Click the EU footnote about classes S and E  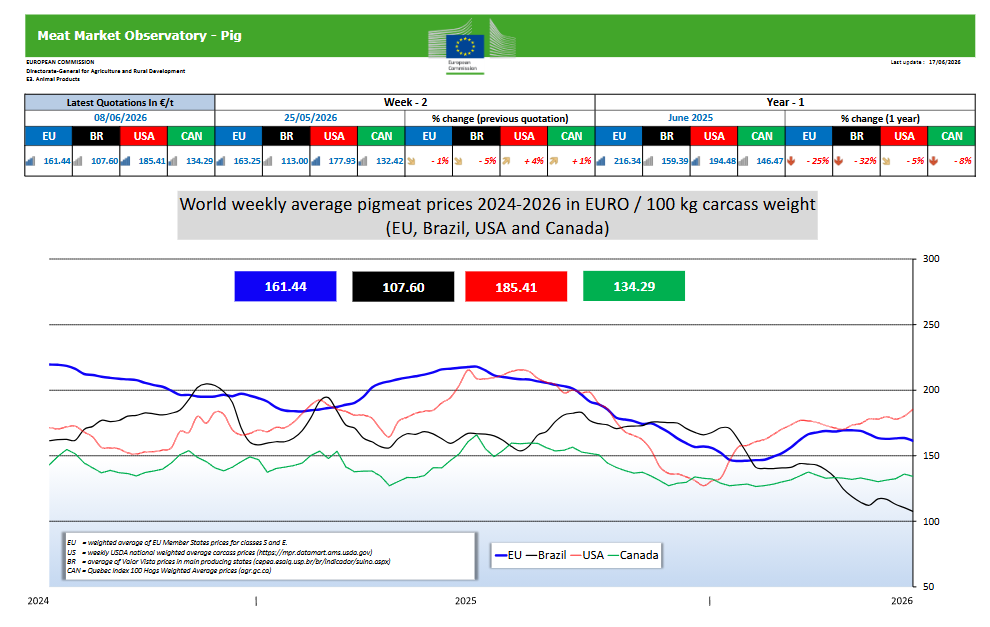point(177,542)
